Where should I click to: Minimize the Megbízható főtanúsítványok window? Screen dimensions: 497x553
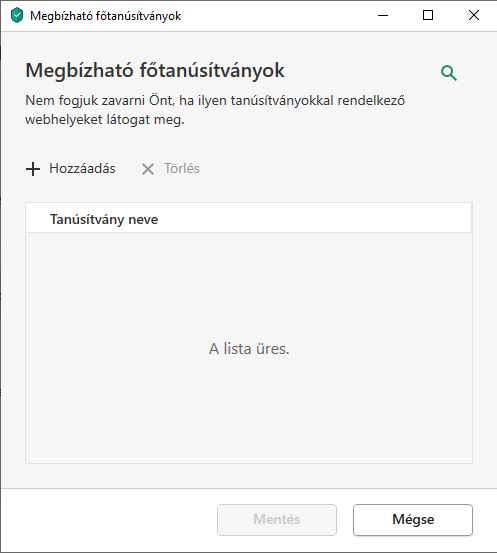pyautogui.click(x=383, y=16)
